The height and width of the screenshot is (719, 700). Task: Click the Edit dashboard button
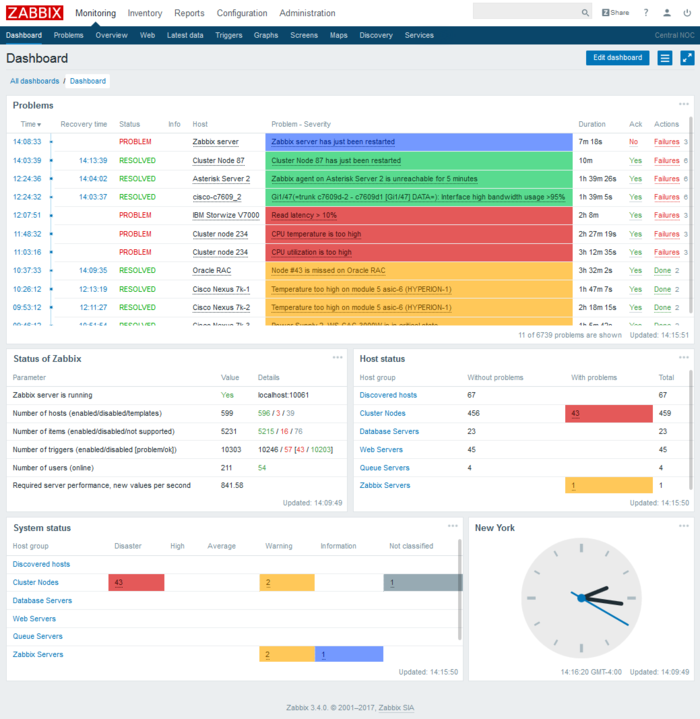(617, 58)
